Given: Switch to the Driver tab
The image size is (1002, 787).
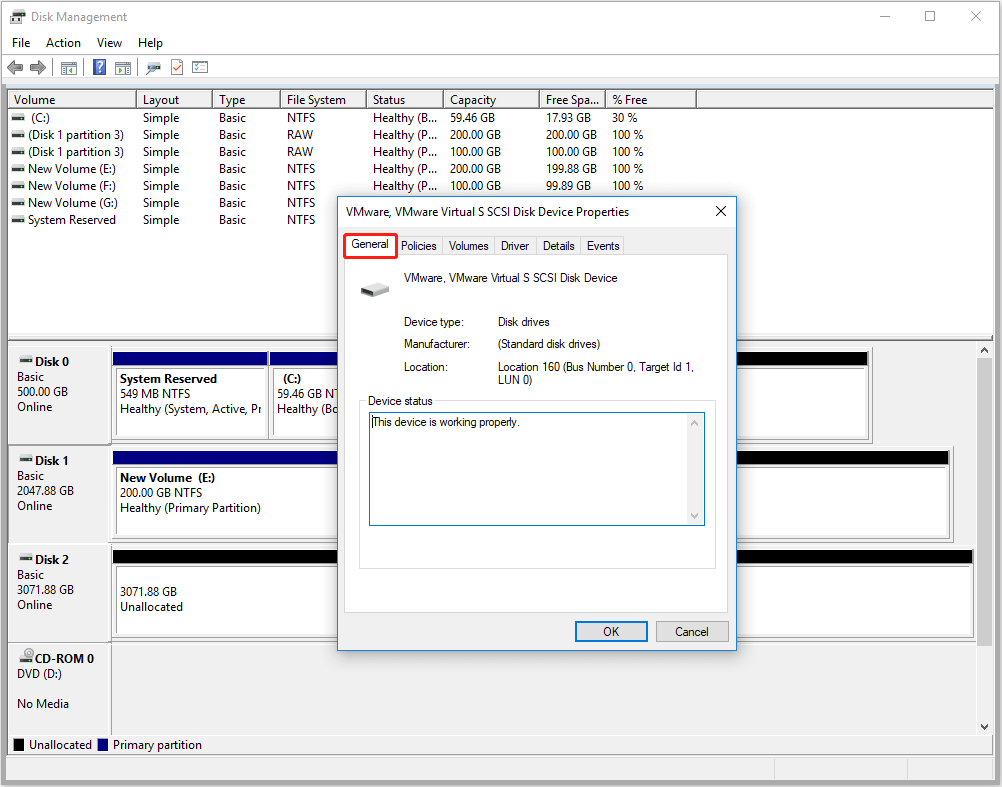Looking at the screenshot, I should [515, 246].
